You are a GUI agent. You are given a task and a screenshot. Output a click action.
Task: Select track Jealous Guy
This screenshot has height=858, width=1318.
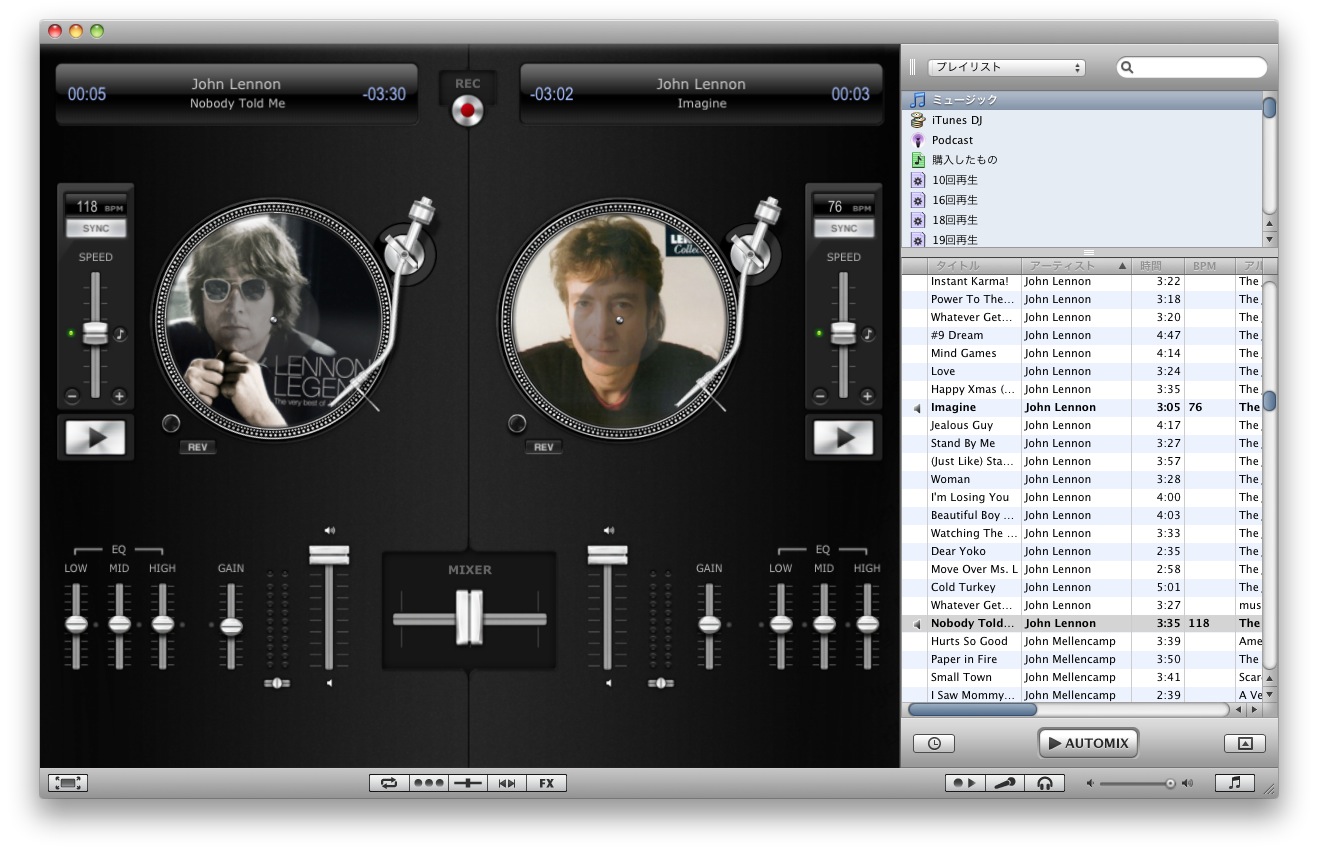pyautogui.click(x=1082, y=425)
